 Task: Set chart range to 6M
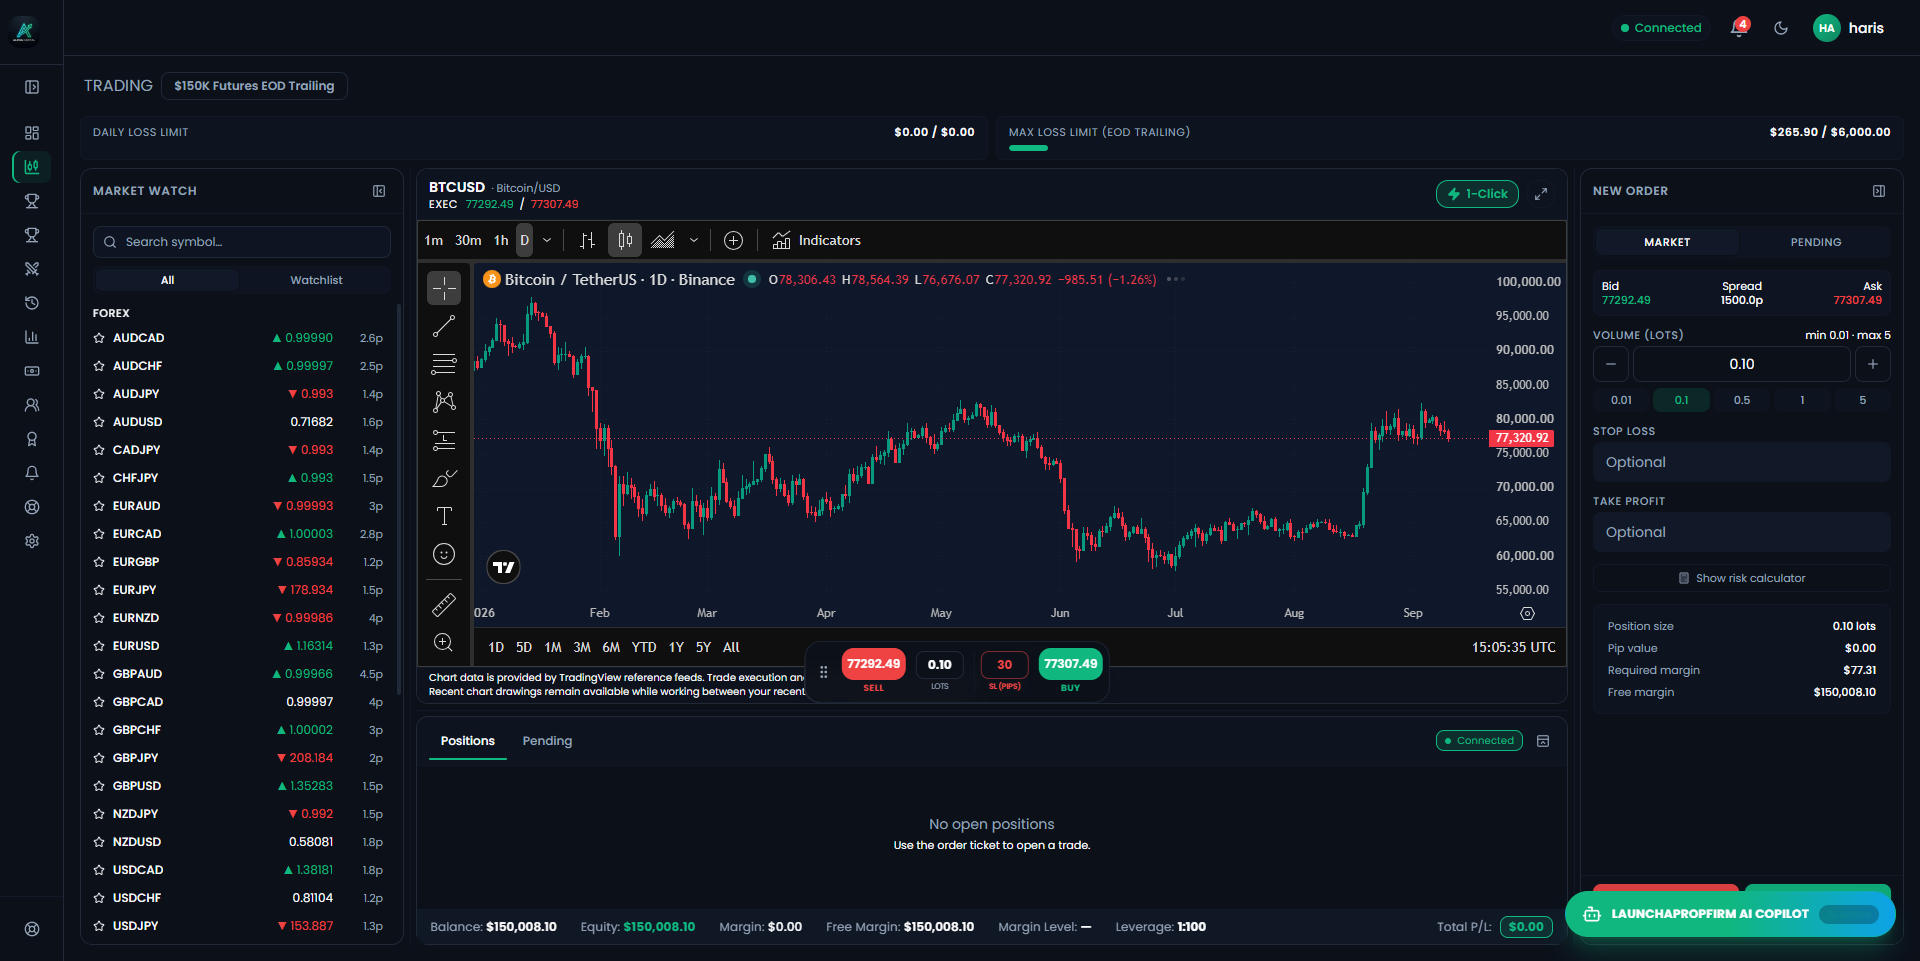[x=611, y=647]
